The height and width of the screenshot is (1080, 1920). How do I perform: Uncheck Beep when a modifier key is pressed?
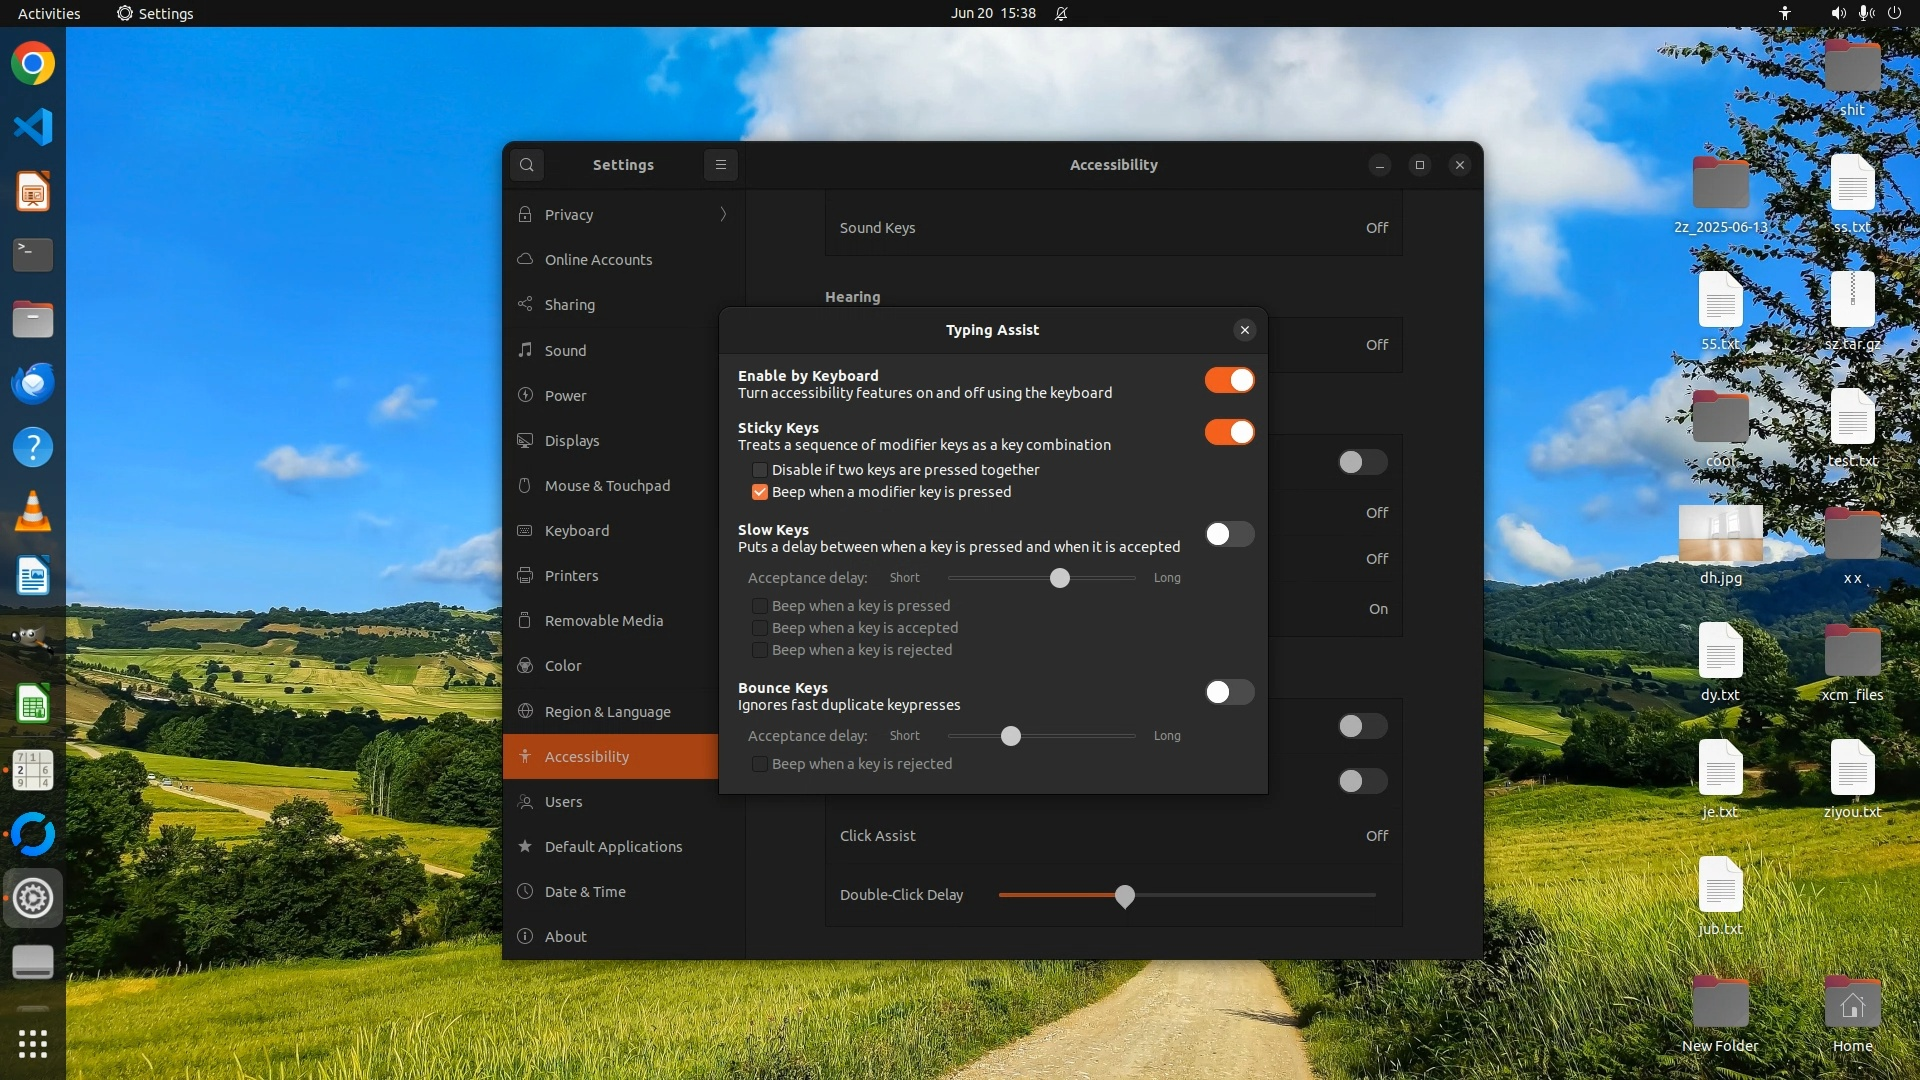pyautogui.click(x=760, y=492)
